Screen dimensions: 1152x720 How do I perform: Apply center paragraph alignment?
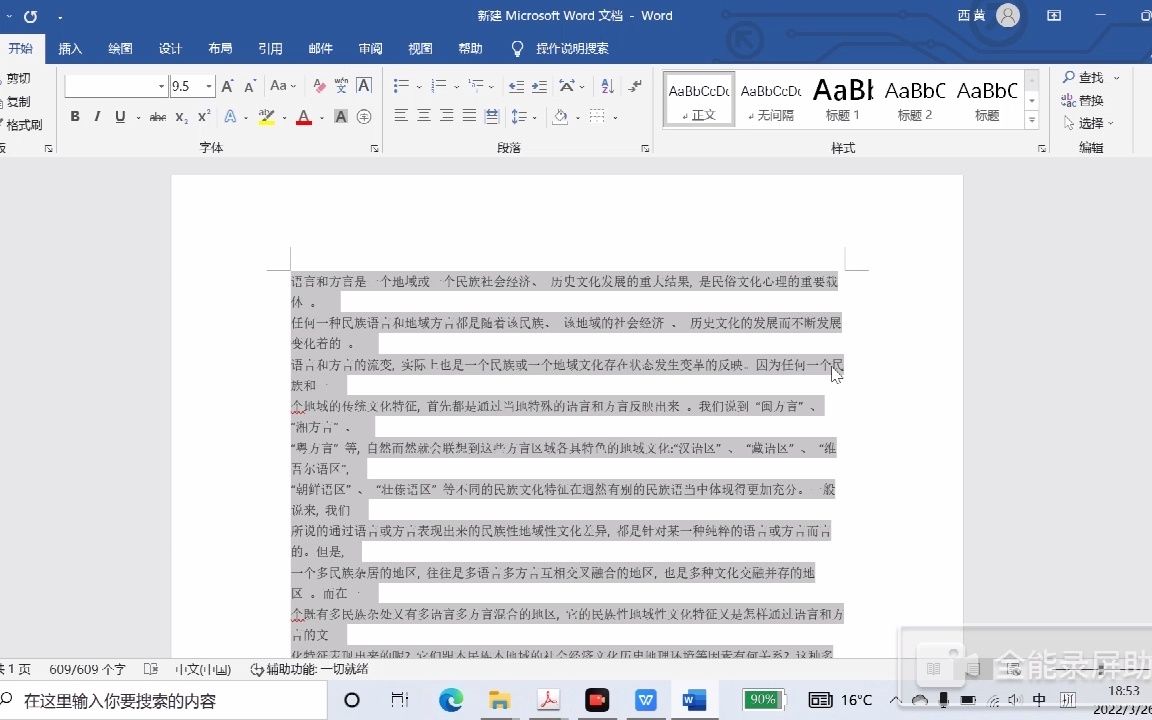424,117
